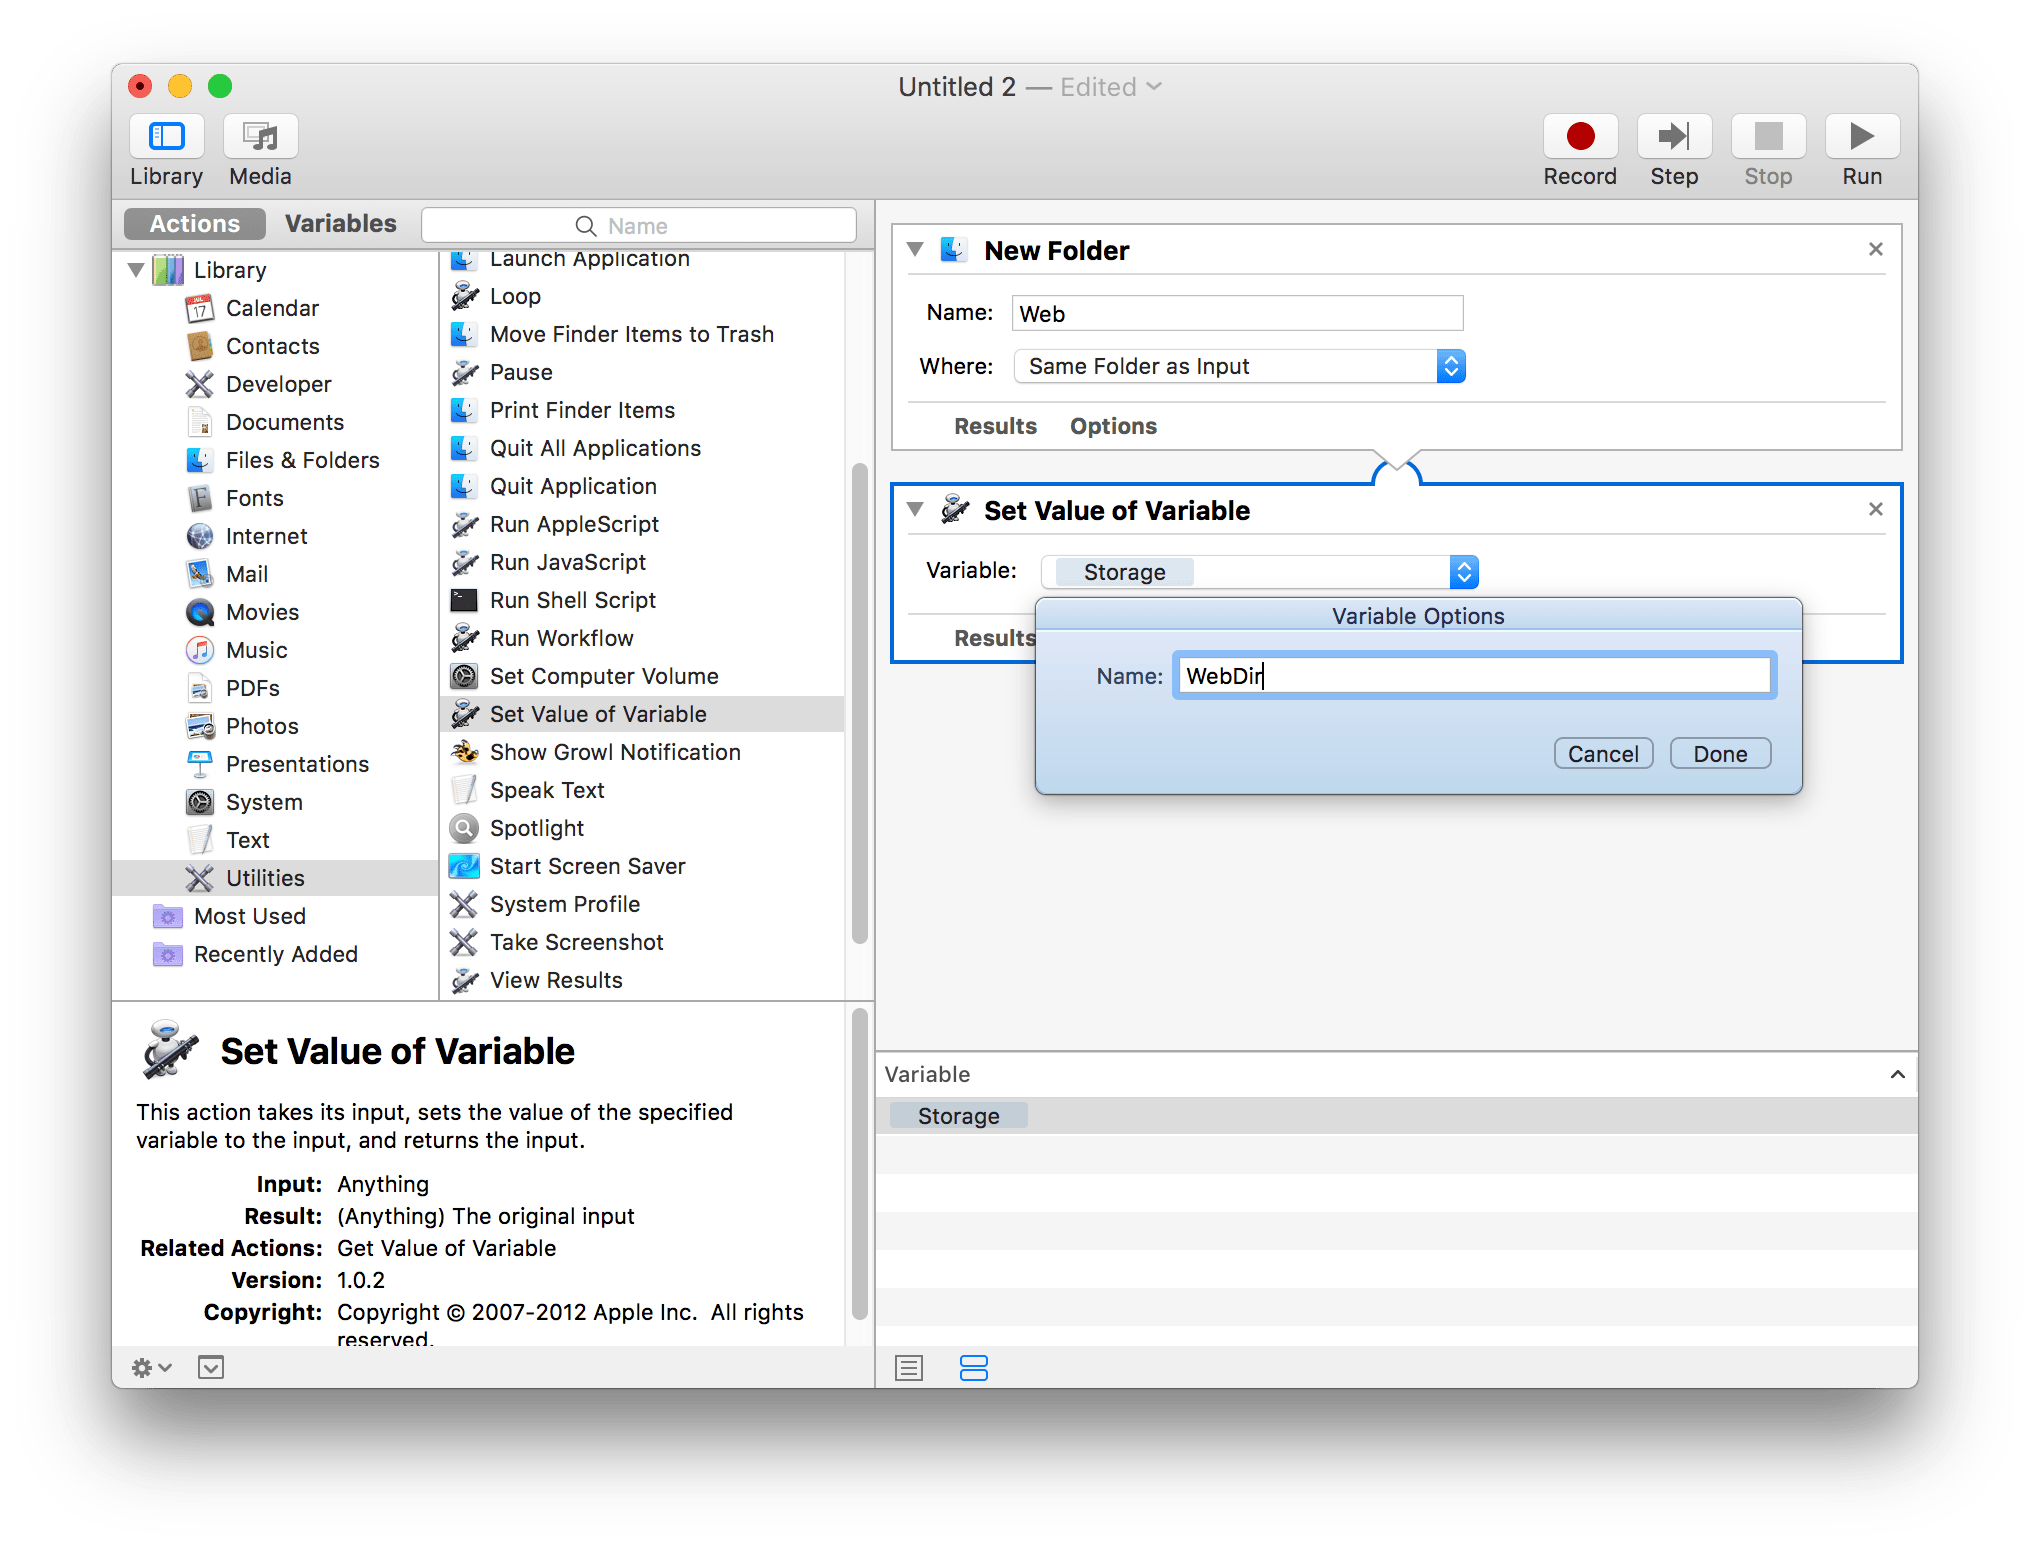2030x1548 pixels.
Task: Collapse the Library tree disclosure triangle
Action: (x=136, y=270)
